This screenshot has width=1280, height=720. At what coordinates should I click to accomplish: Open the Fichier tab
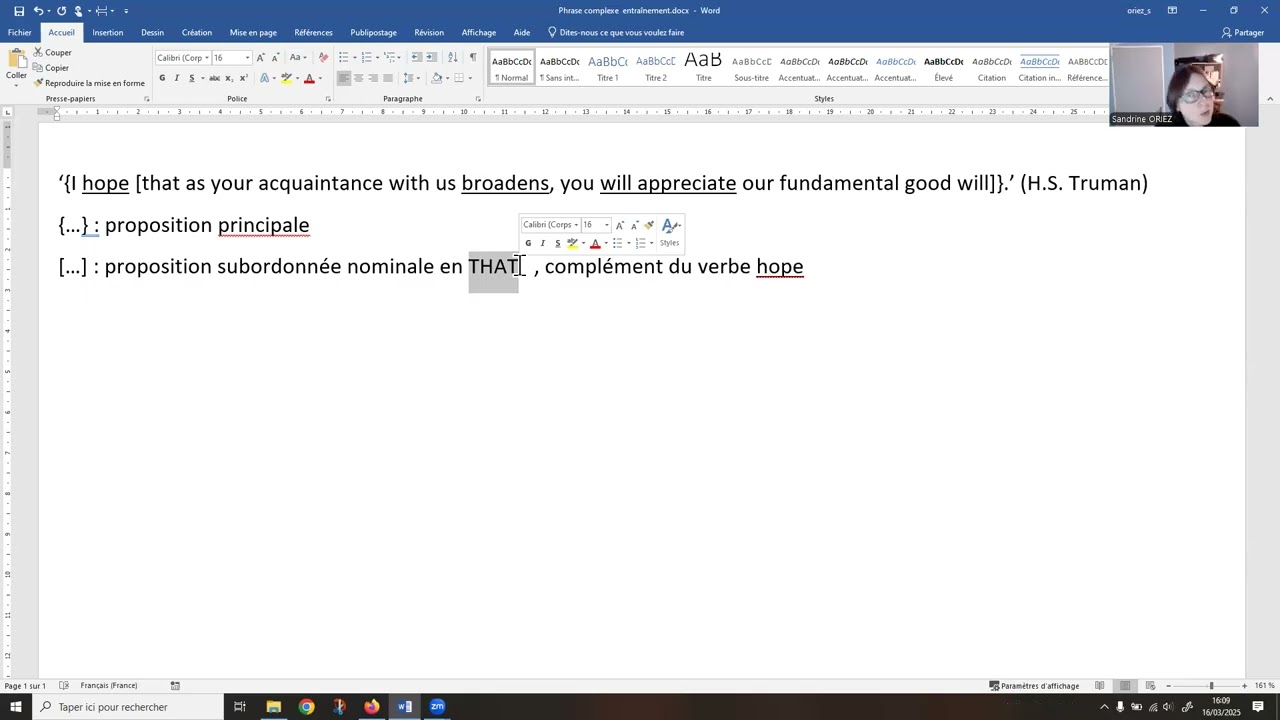pyautogui.click(x=20, y=32)
